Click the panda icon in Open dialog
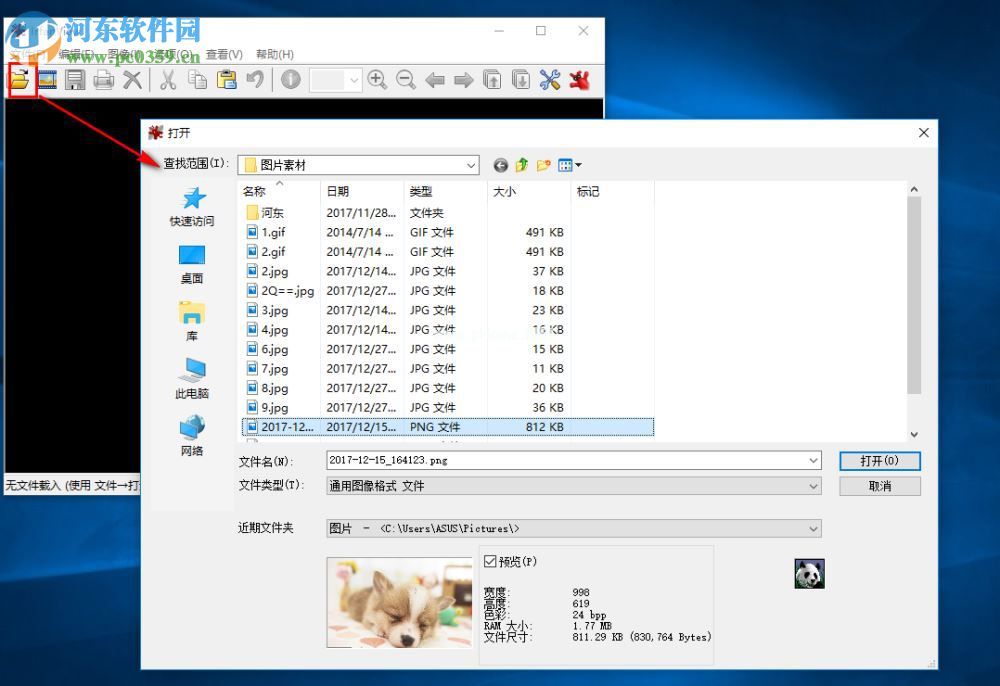The width and height of the screenshot is (1000, 686). pos(809,573)
